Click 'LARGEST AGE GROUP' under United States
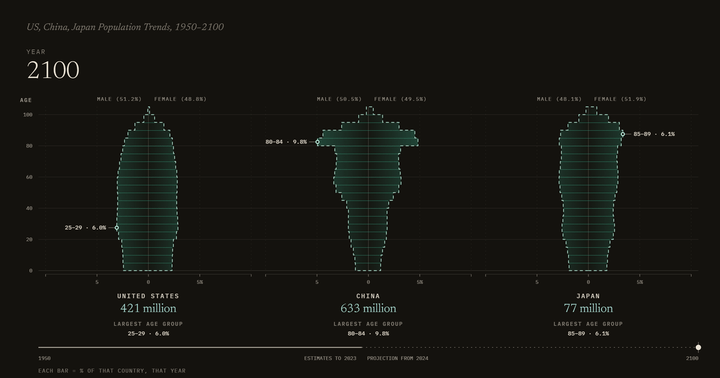Viewport: 720px width, 378px height. point(148,324)
